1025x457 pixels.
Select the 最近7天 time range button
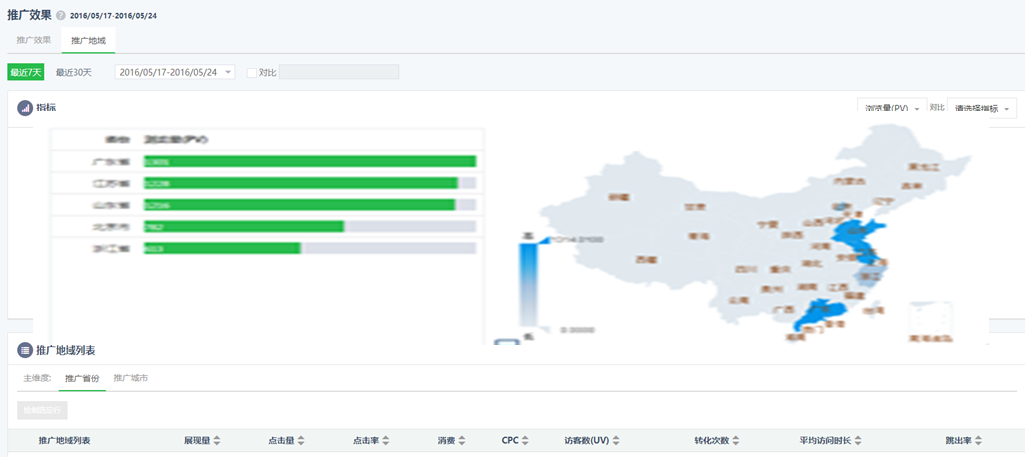[26, 72]
